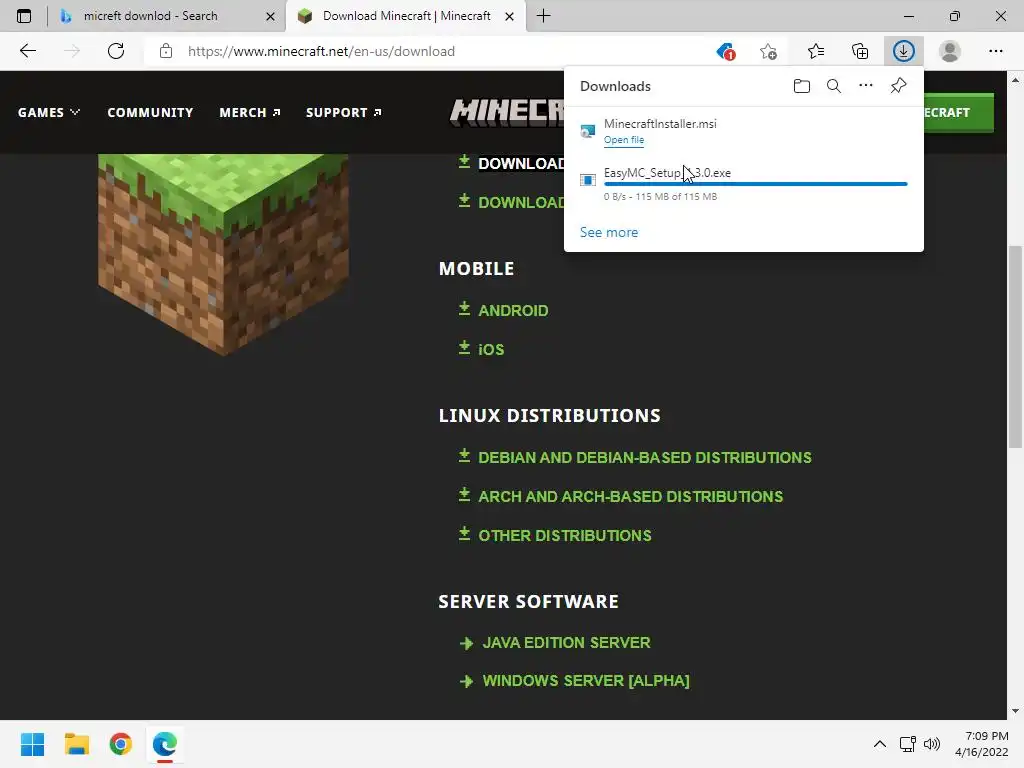Open tracking prevention shield icon
This screenshot has width=1024, height=768.
point(726,51)
